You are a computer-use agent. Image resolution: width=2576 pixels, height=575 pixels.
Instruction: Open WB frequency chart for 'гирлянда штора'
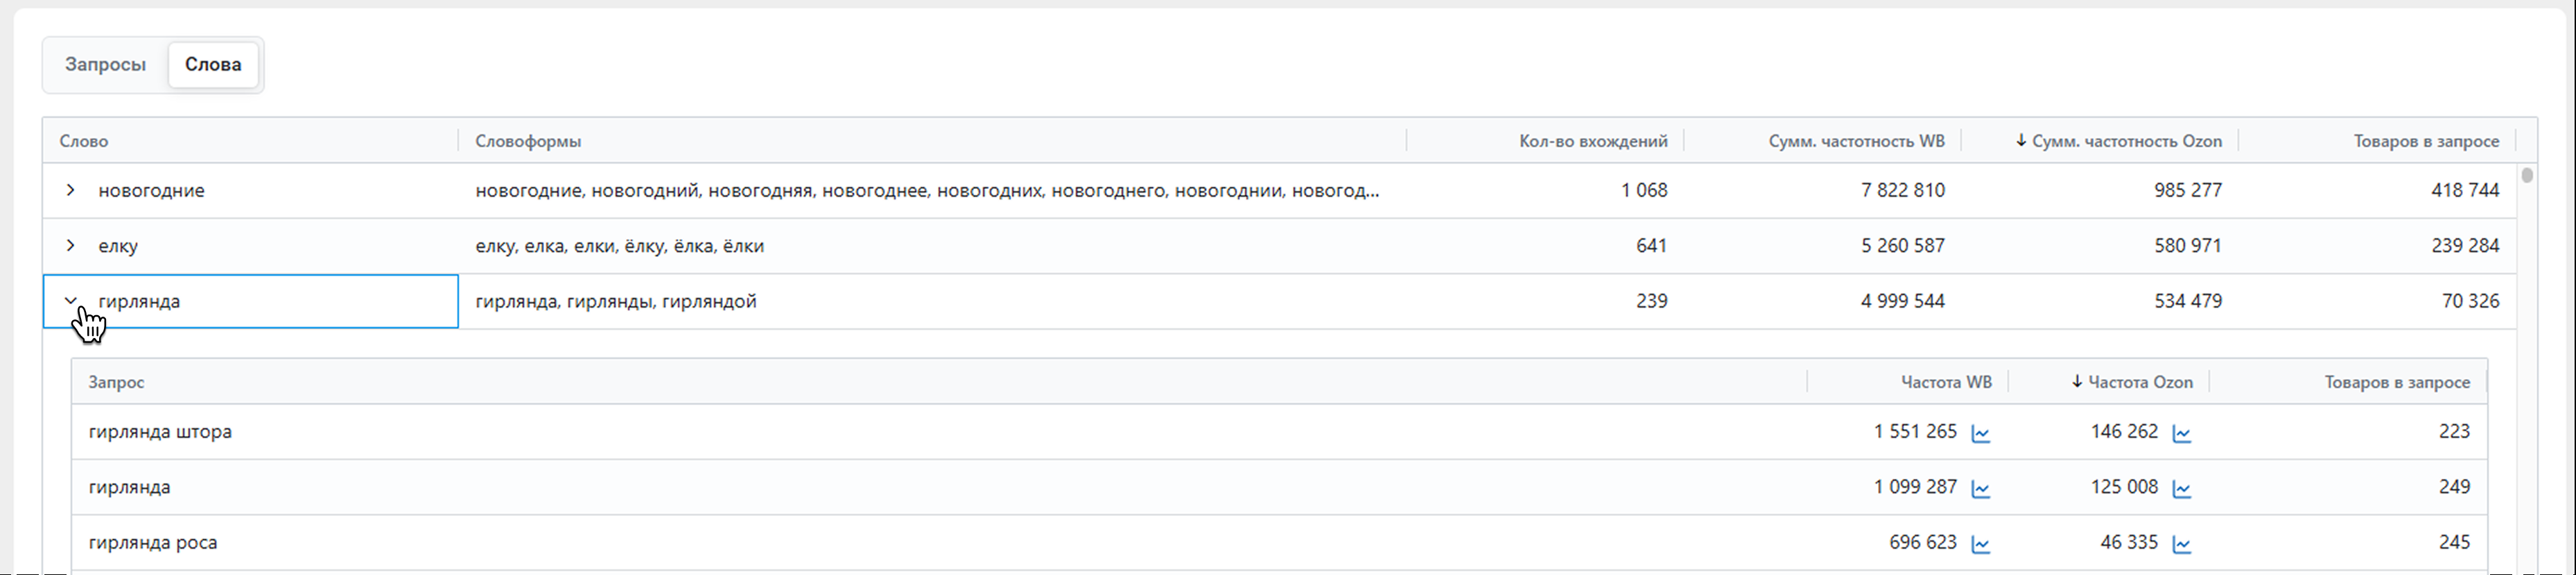1980,433
